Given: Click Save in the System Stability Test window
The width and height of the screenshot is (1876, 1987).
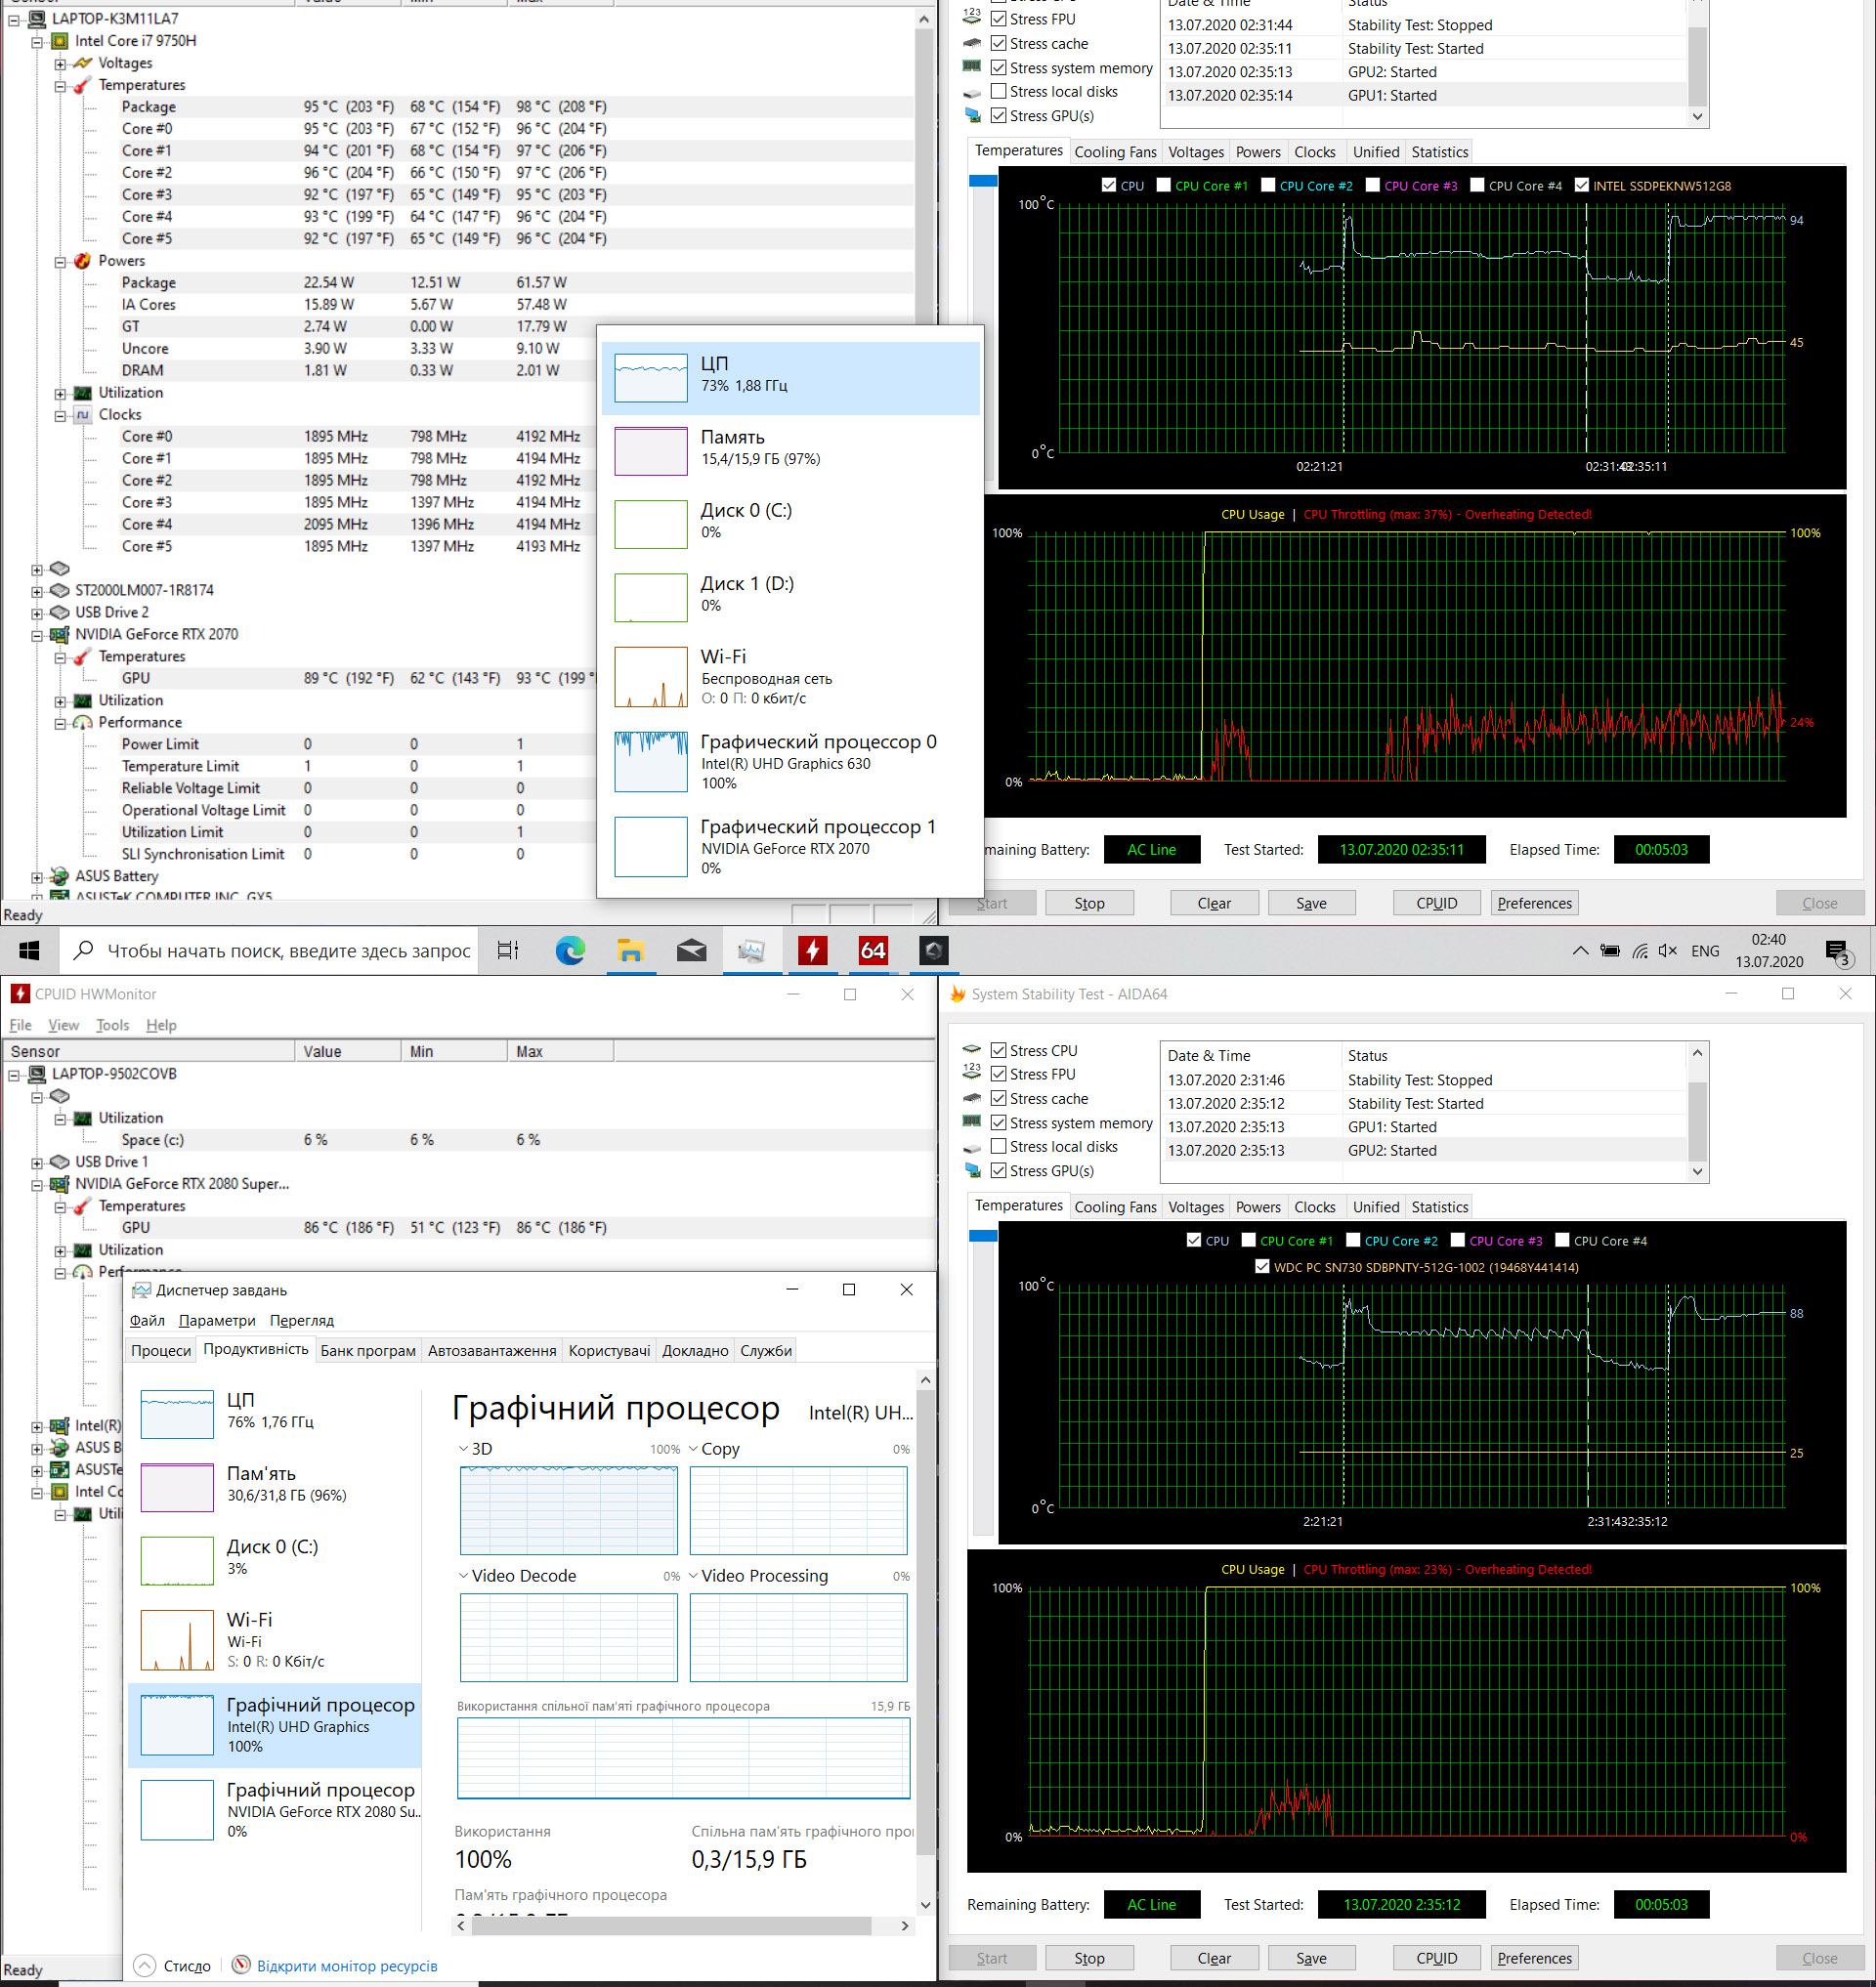Looking at the screenshot, I should click(1311, 1958).
